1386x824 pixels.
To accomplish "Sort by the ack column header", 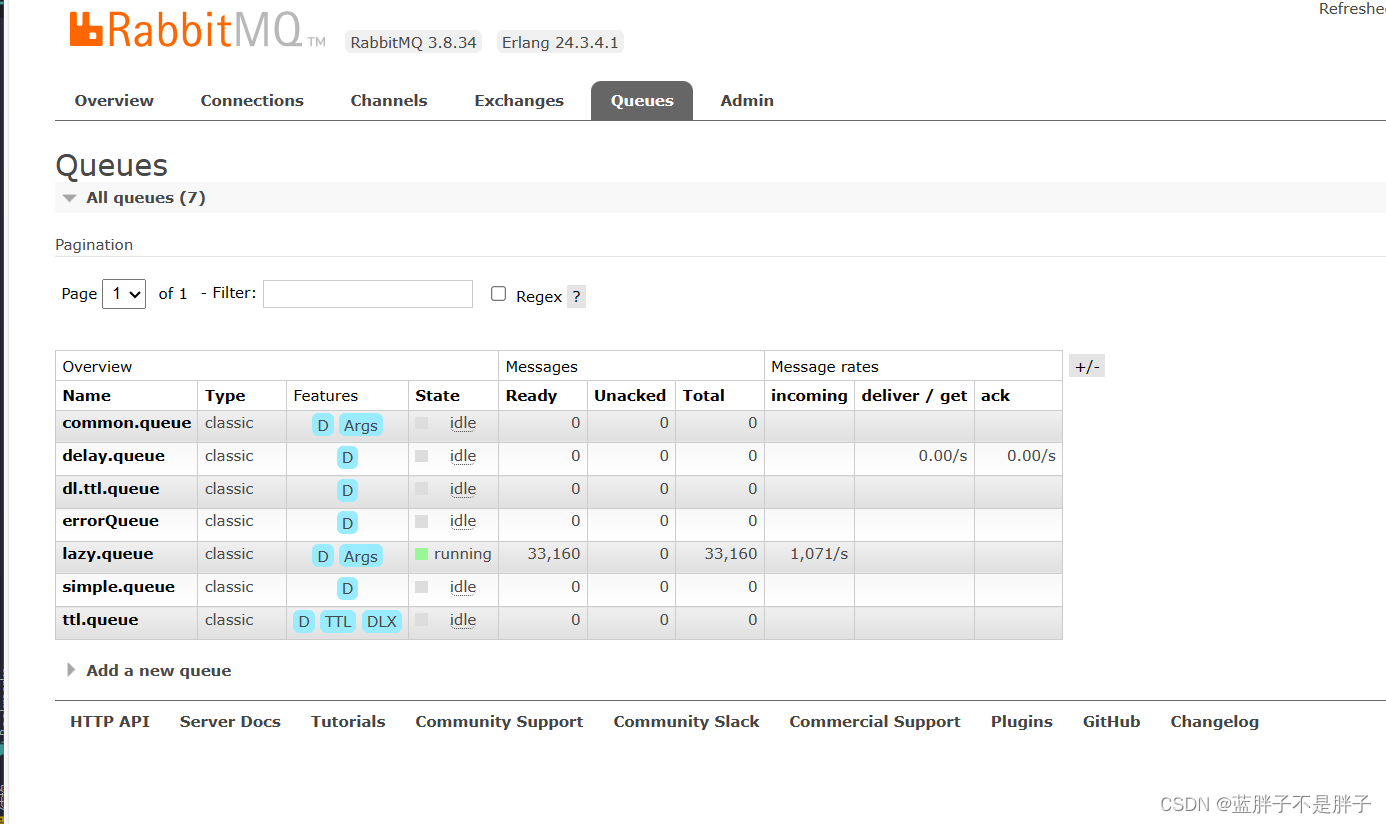I will [995, 395].
